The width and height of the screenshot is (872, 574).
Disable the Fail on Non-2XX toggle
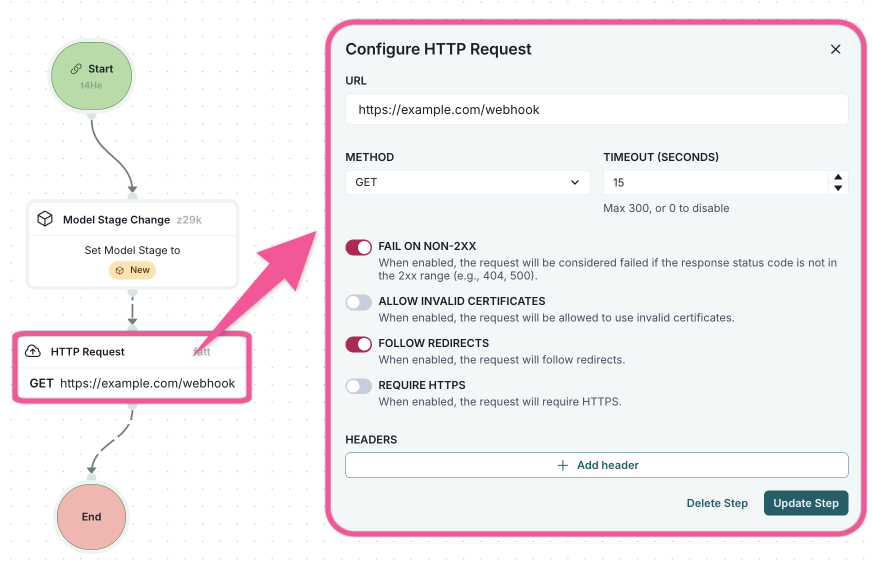(358, 247)
